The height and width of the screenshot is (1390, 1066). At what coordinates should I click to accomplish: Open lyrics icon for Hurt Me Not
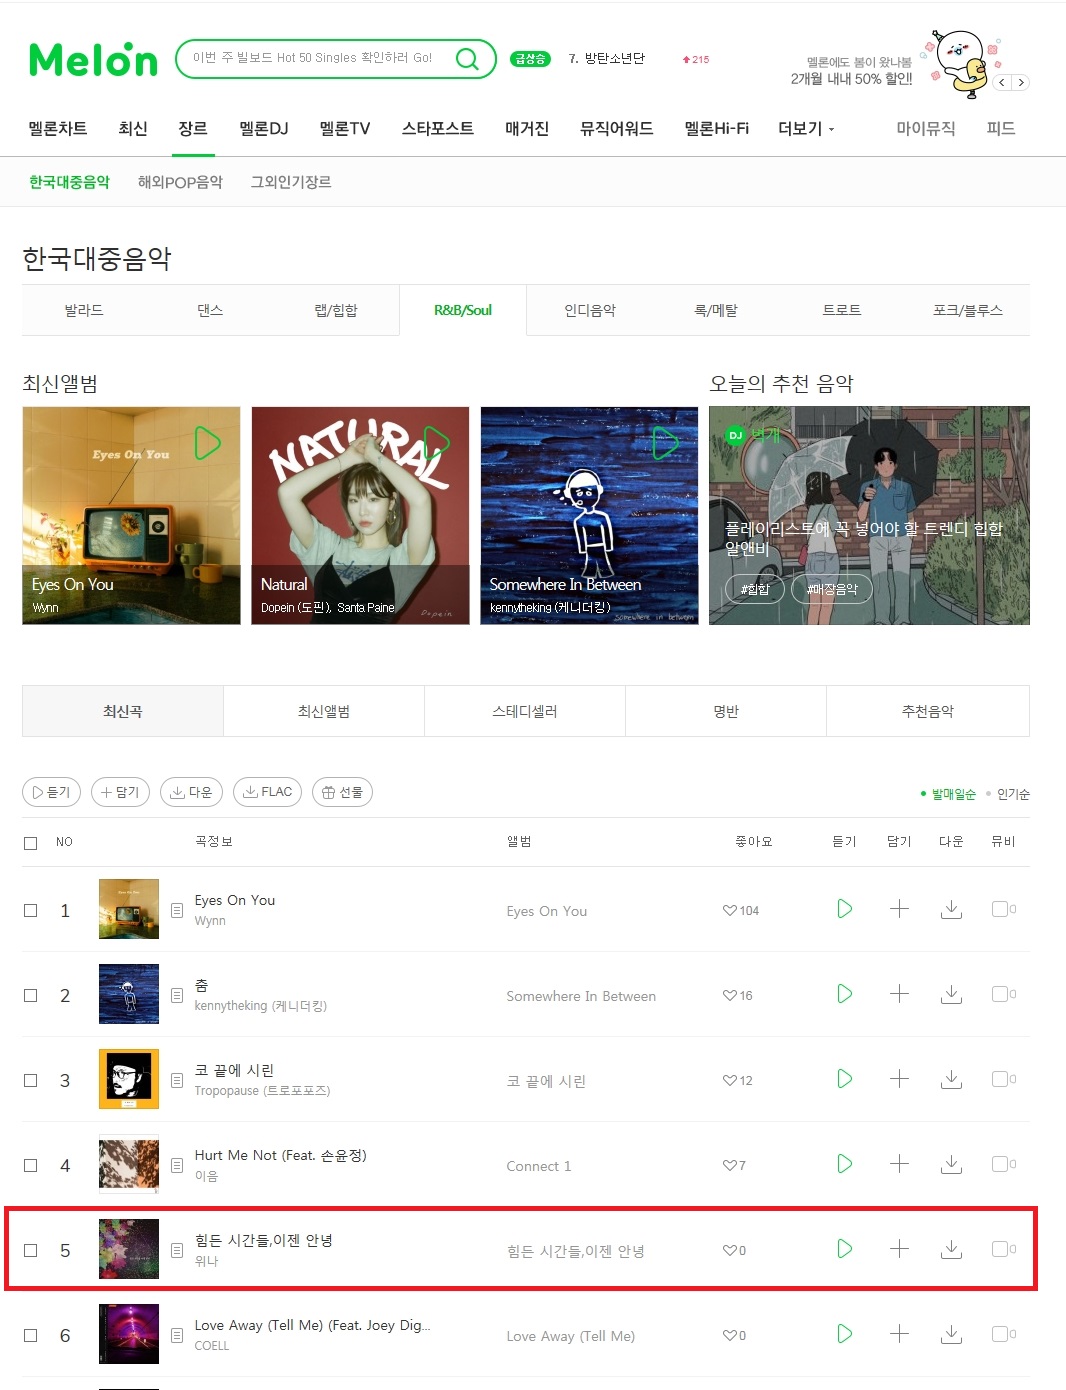(x=177, y=1165)
